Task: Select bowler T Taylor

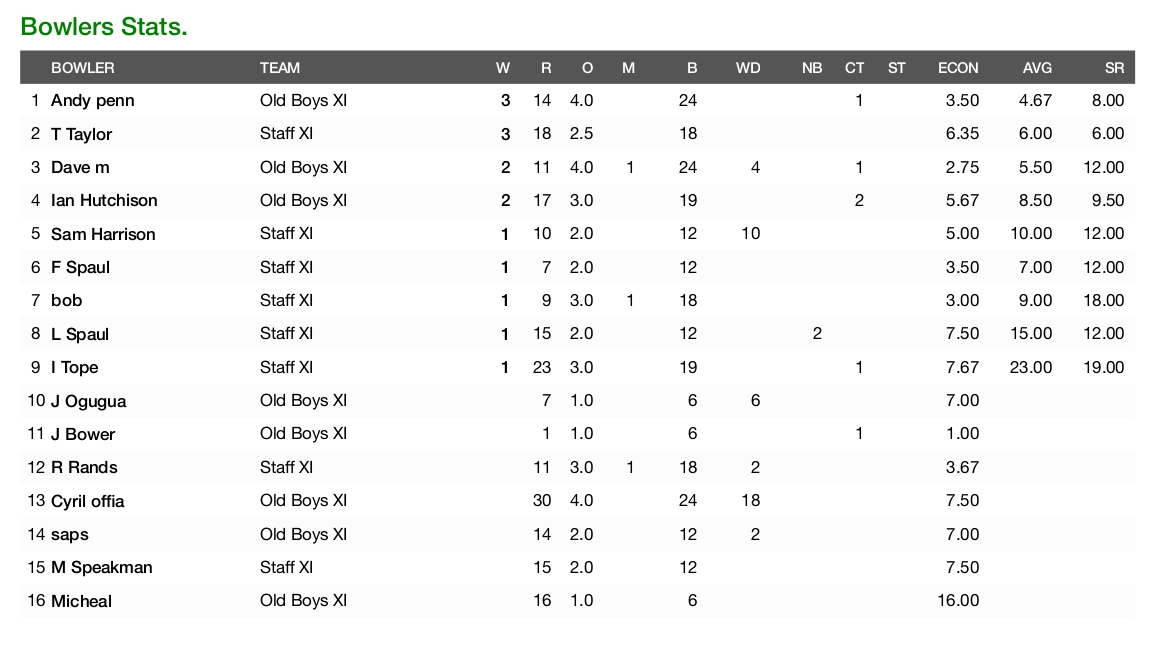Action: (82, 134)
